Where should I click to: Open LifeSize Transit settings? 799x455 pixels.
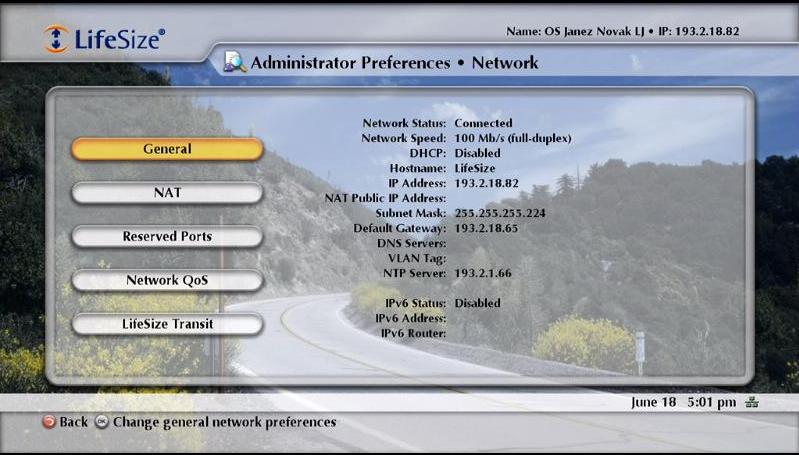click(167, 324)
